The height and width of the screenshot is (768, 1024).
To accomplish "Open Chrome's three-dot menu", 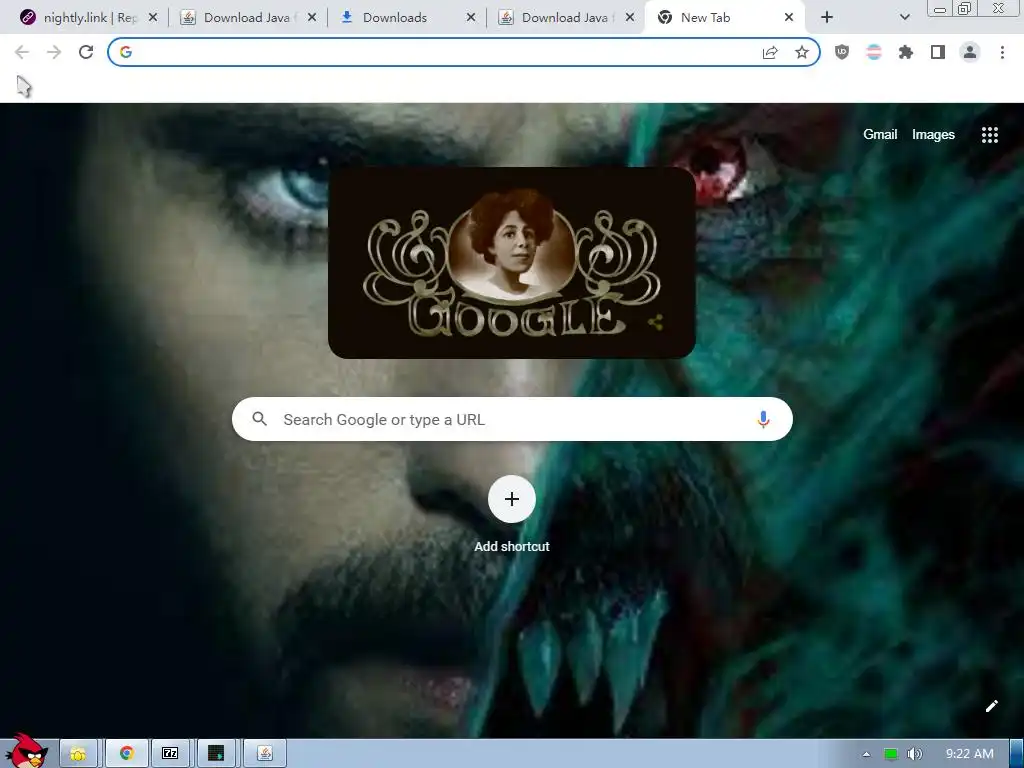I will 1002,52.
